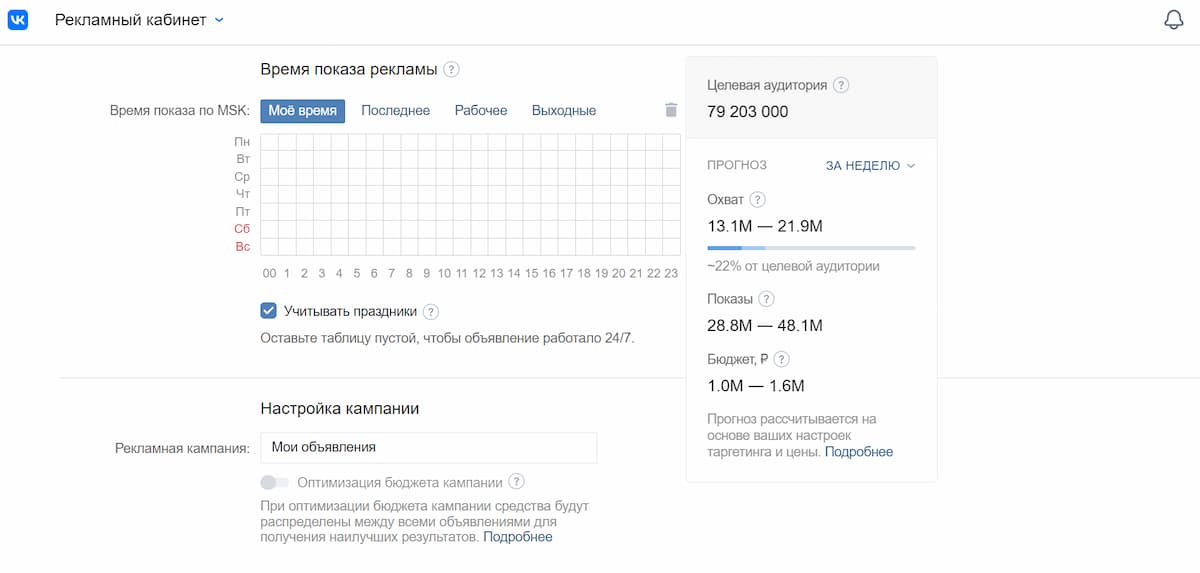The height and width of the screenshot is (573, 1200).
Task: Open the За неделю forecast period dropdown
Action: pyautogui.click(x=870, y=166)
